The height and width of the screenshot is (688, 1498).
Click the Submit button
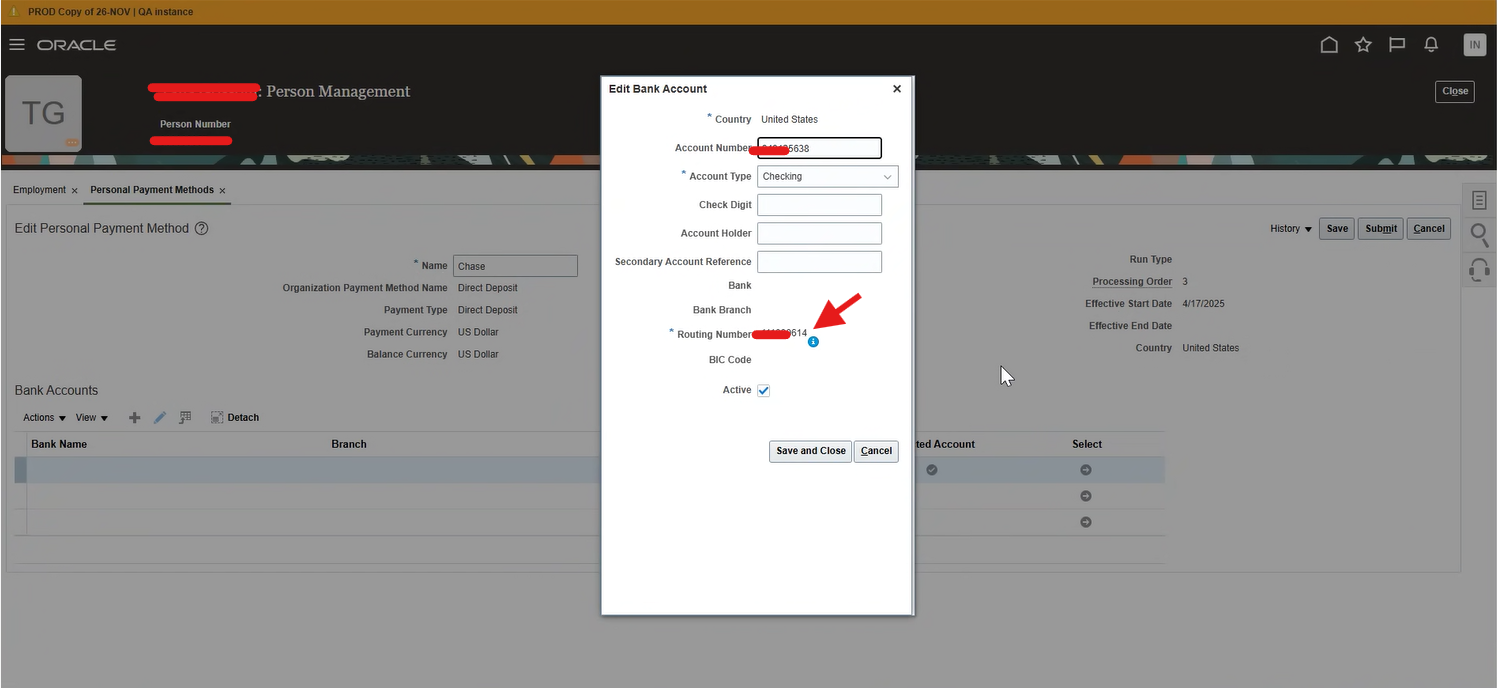(x=1381, y=228)
